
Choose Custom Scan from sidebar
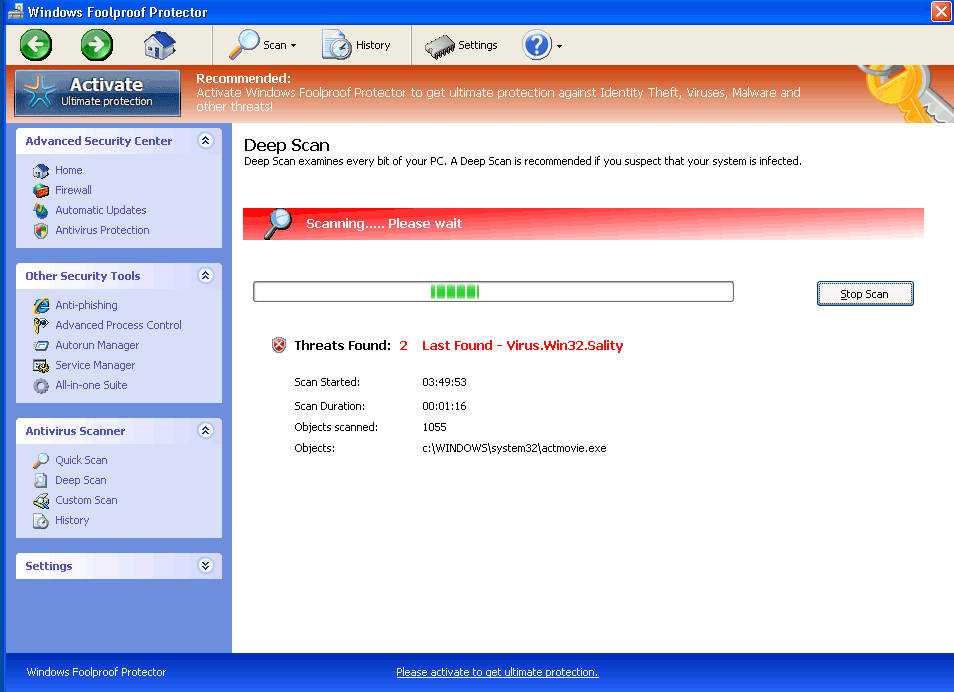86,500
